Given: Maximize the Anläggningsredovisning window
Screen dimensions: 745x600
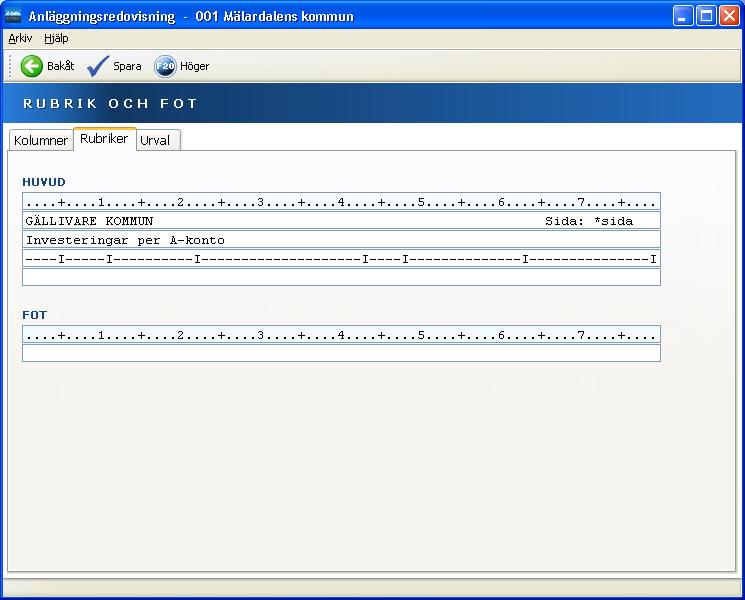Looking at the screenshot, I should coord(706,16).
